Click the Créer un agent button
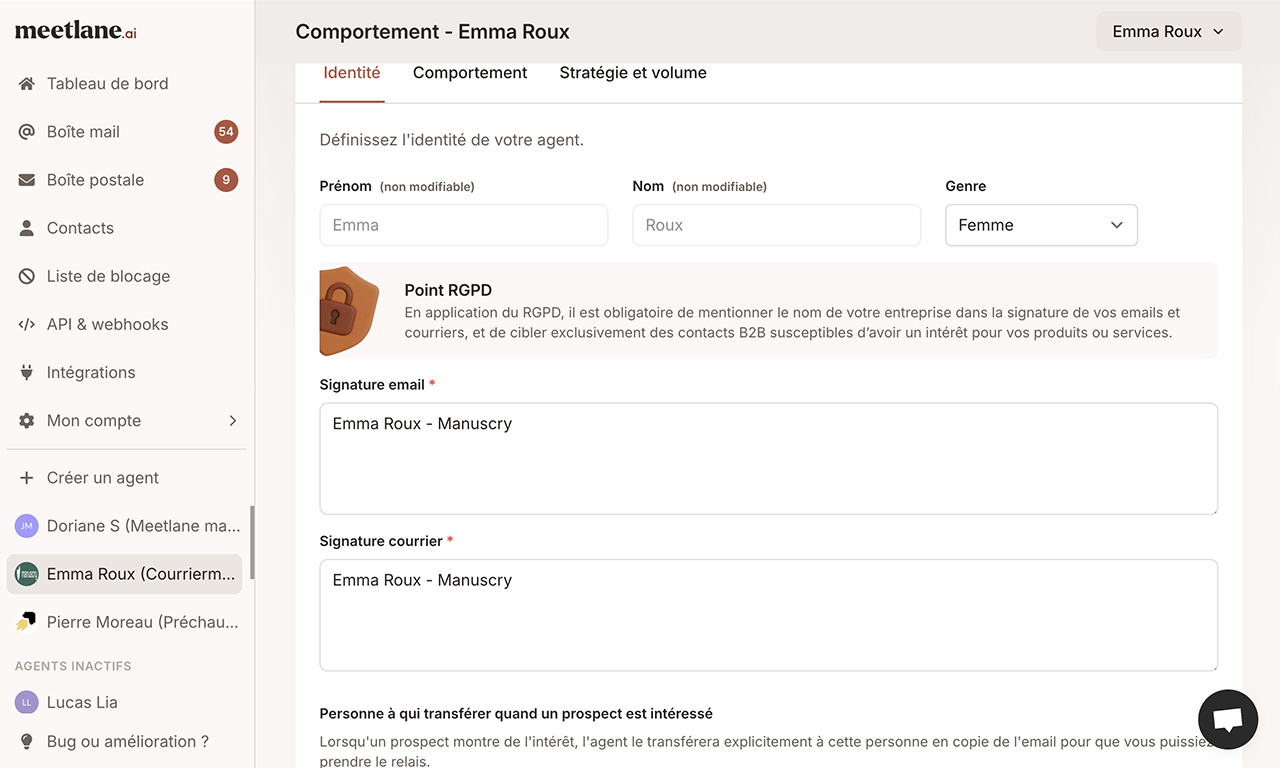This screenshot has width=1280, height=768. (102, 477)
